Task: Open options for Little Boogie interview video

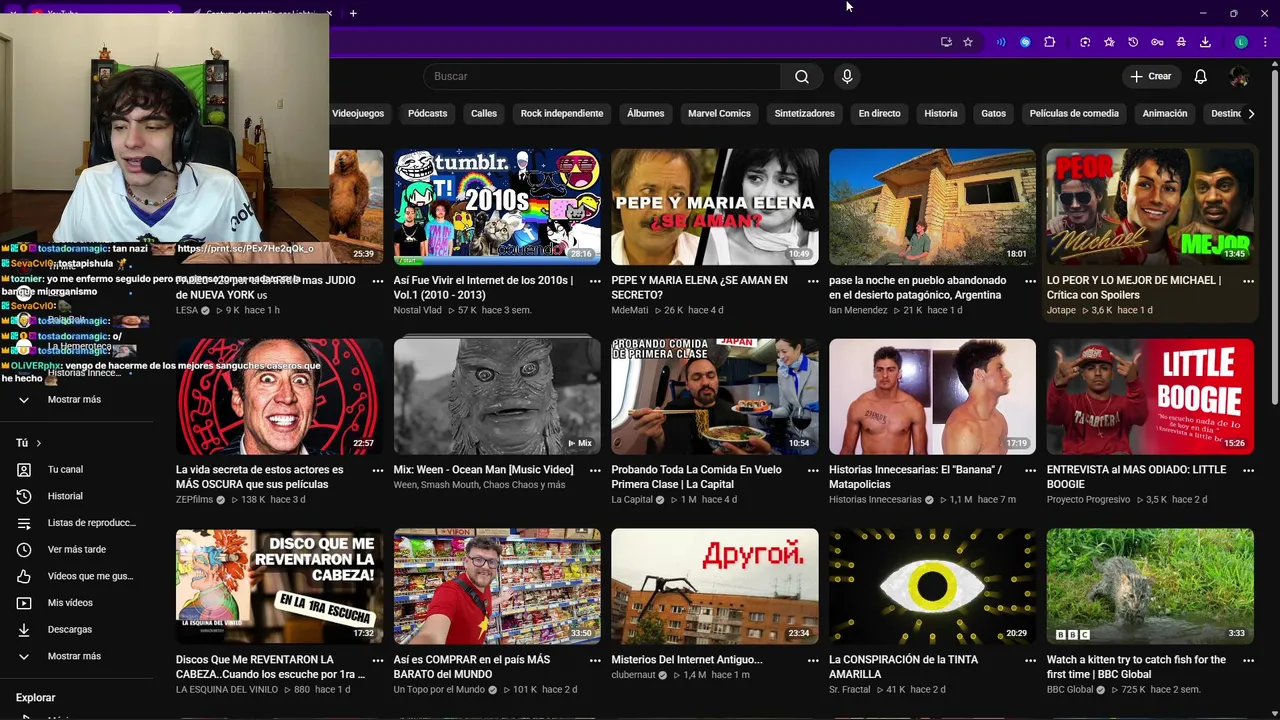Action: point(1248,470)
